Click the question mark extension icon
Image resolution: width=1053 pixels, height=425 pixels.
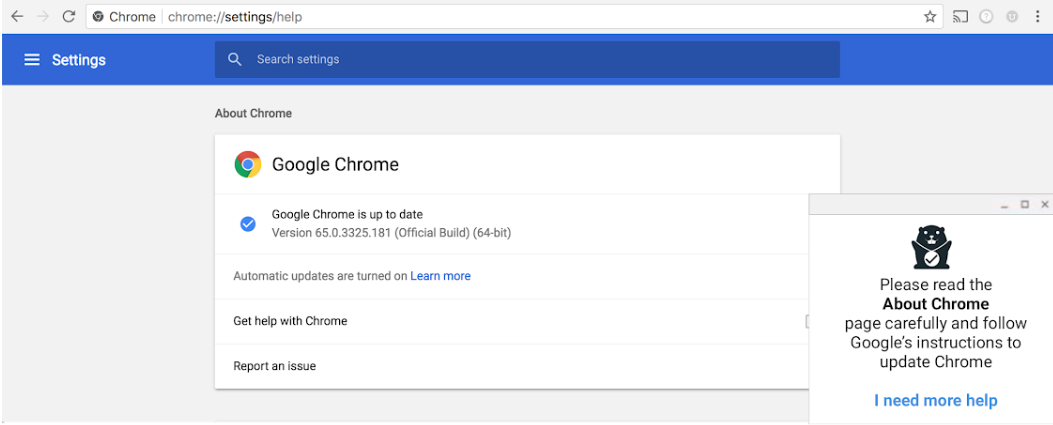[986, 17]
